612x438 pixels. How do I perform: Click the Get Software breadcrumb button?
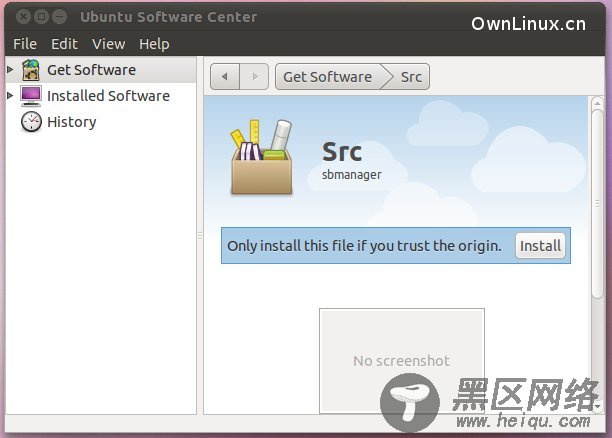328,77
